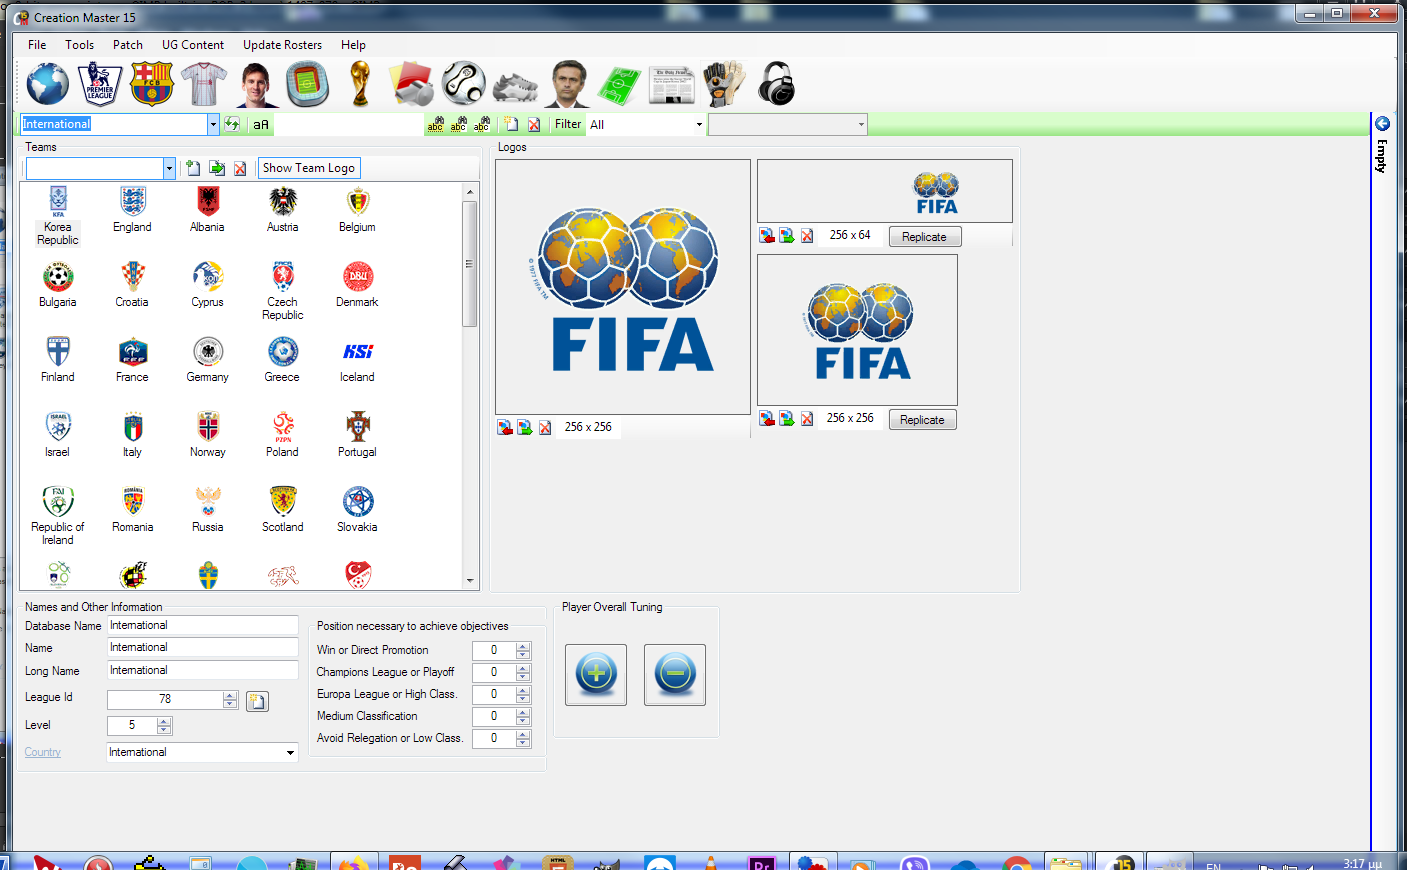Viewport: 1407px width, 870px height.
Task: Open the goalkeeper Gloves editor icon
Action: point(724,84)
